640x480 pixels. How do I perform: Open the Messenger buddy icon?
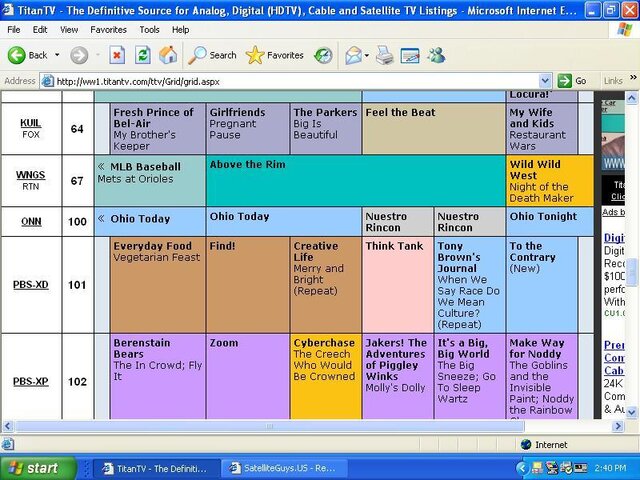click(x=436, y=55)
